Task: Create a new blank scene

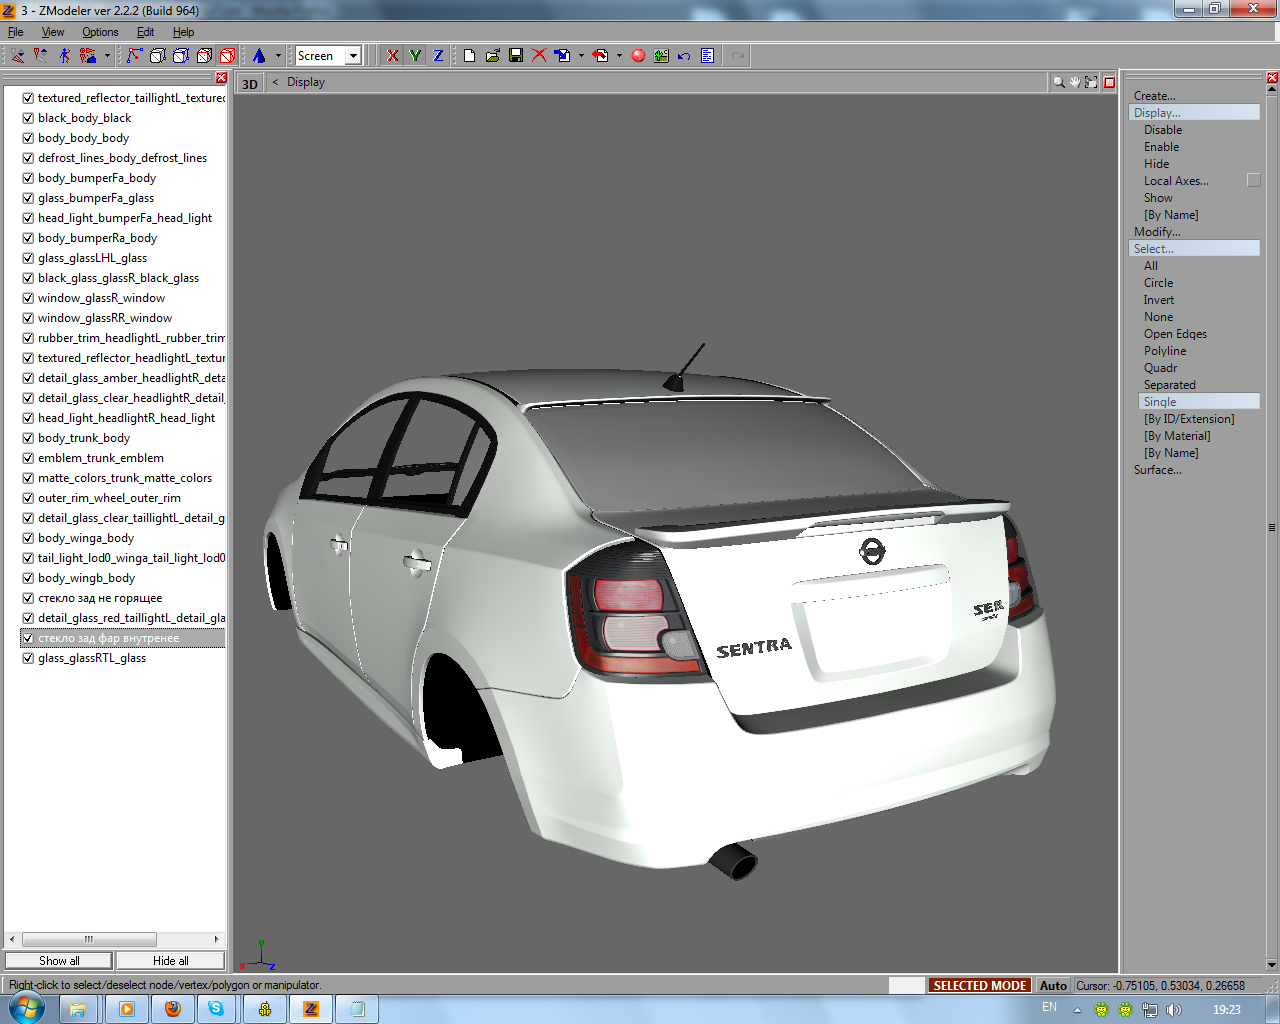Action: [469, 56]
